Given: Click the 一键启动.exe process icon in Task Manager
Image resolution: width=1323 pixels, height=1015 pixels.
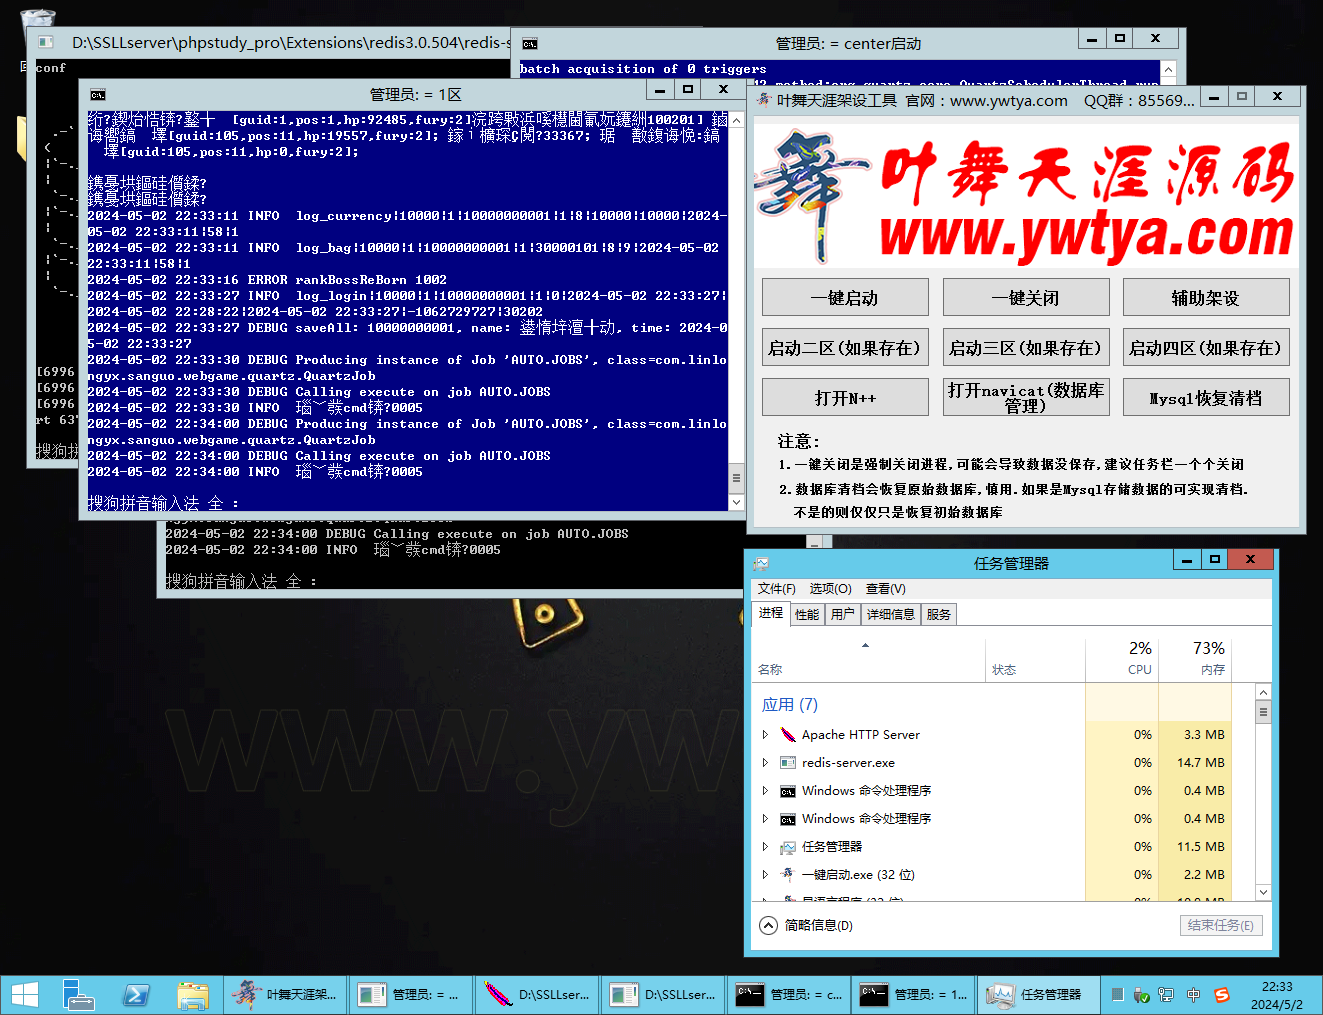Looking at the screenshot, I should click(788, 875).
